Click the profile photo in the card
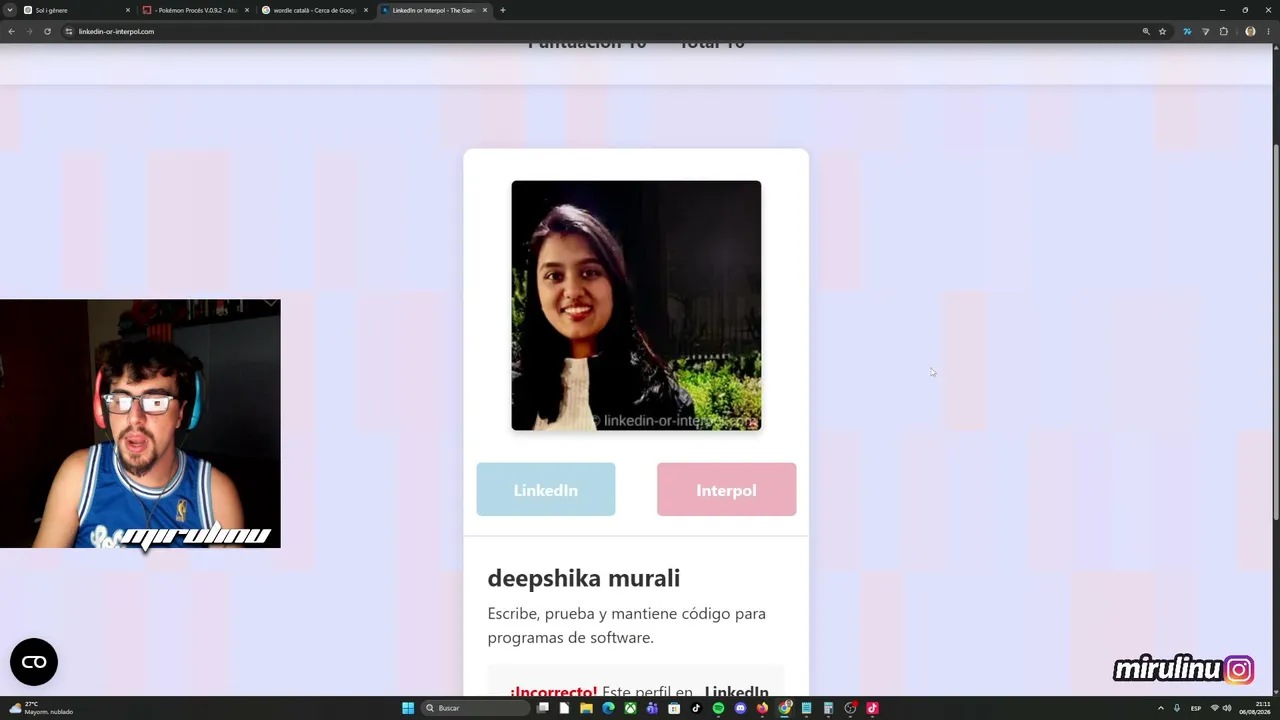Screen dimensions: 1280x720 pyautogui.click(x=636, y=305)
